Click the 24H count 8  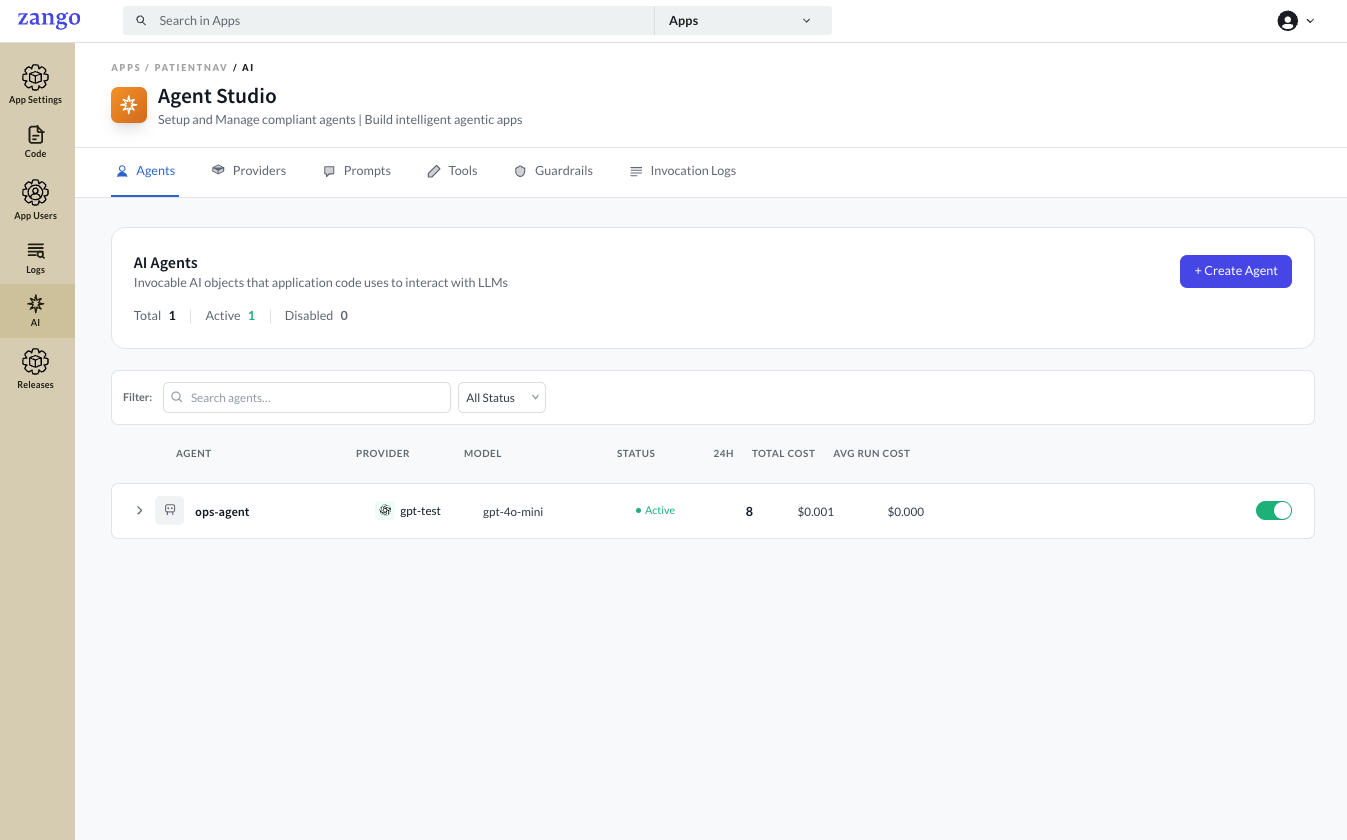[749, 511]
